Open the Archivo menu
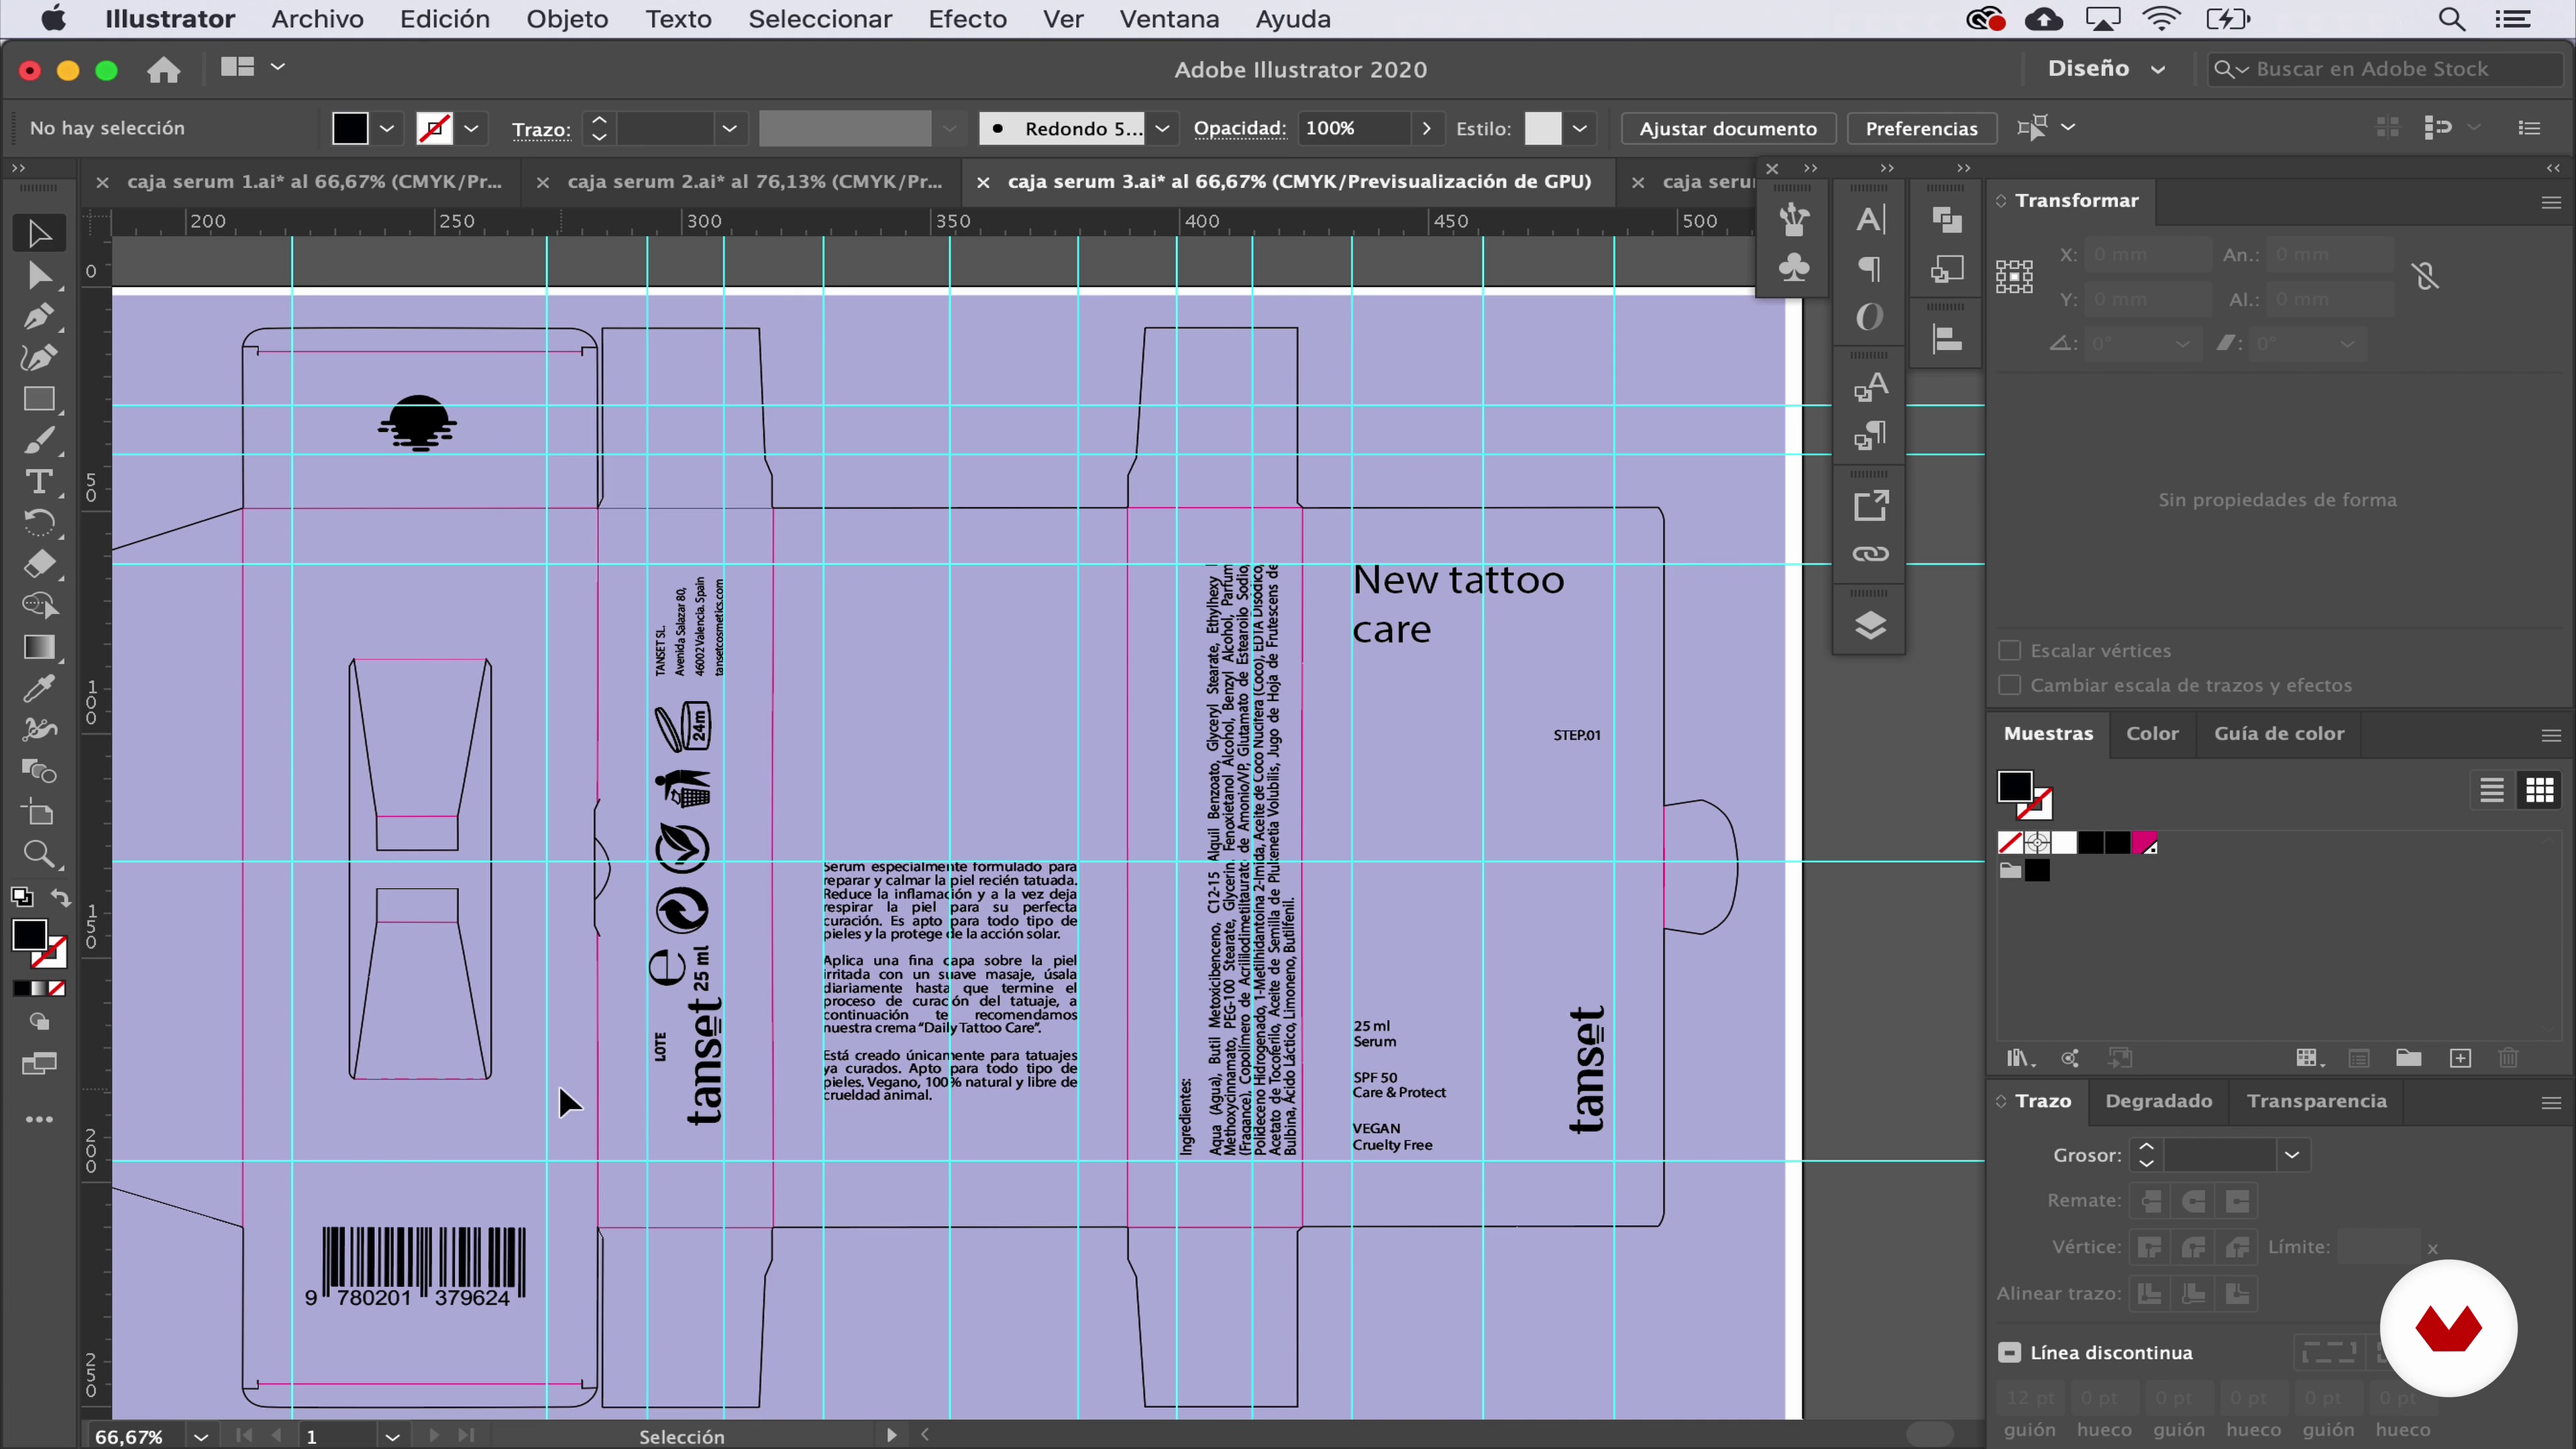 pos(317,19)
